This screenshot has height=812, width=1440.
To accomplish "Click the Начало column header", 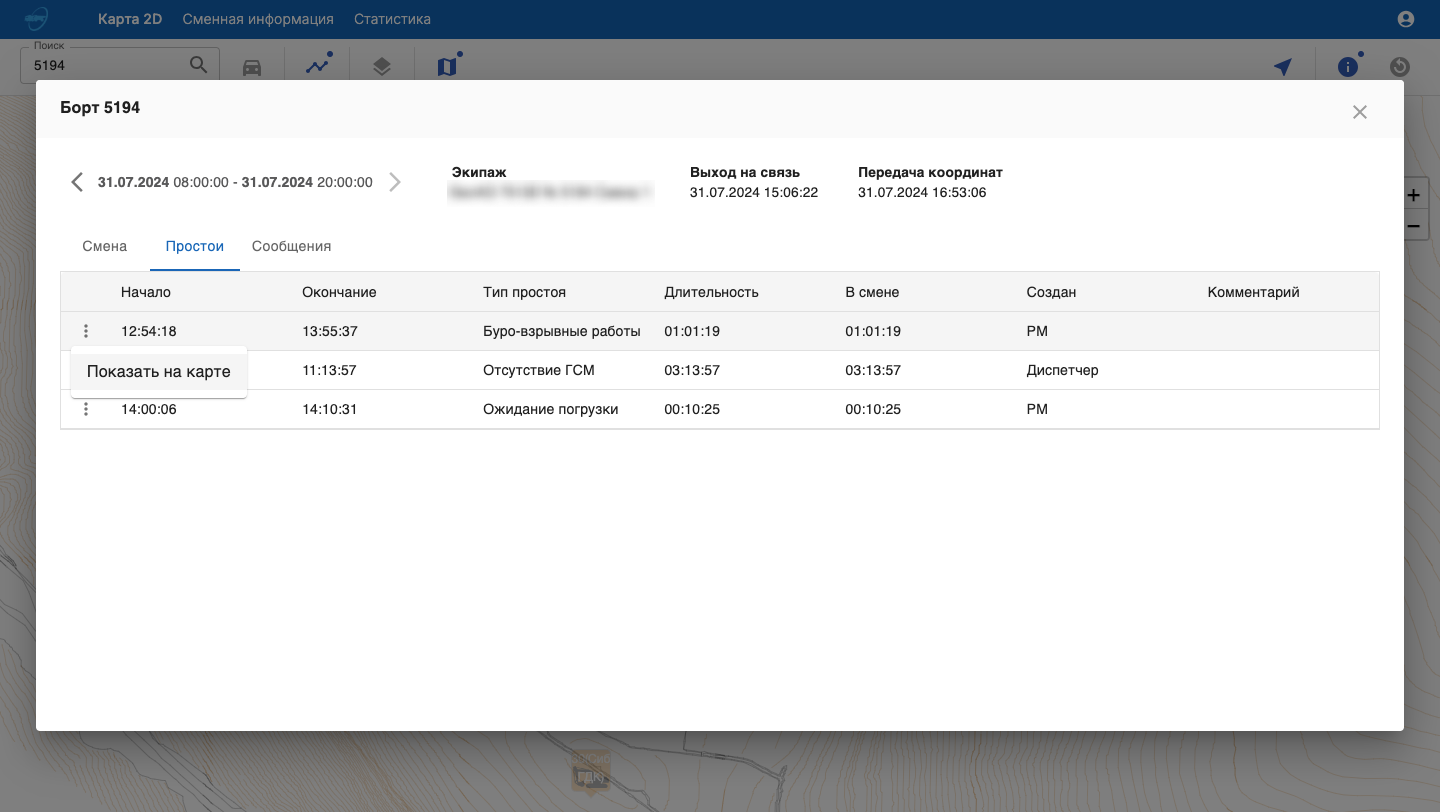I will 146,292.
